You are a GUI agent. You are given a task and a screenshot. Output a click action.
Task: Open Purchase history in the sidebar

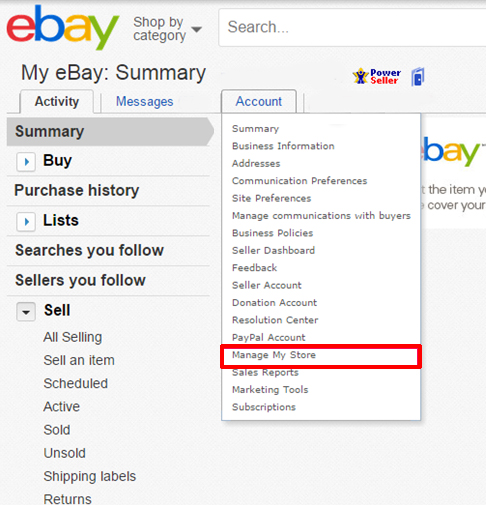click(x=77, y=190)
